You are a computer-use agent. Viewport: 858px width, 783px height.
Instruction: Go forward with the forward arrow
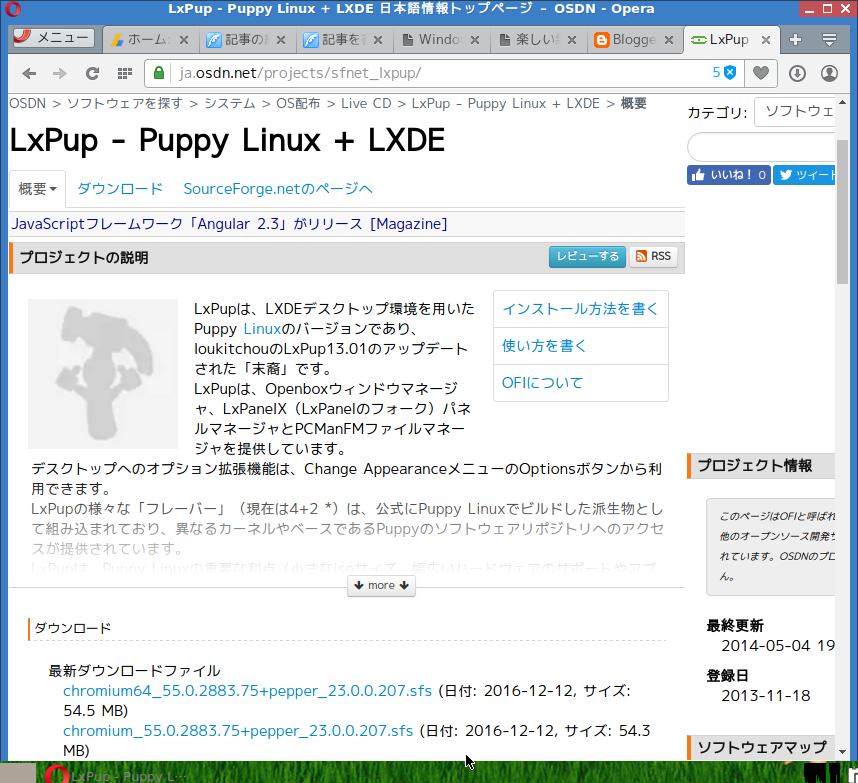pyautogui.click(x=60, y=73)
